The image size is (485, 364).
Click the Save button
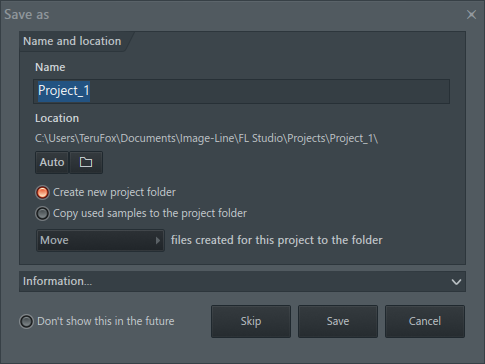click(338, 321)
